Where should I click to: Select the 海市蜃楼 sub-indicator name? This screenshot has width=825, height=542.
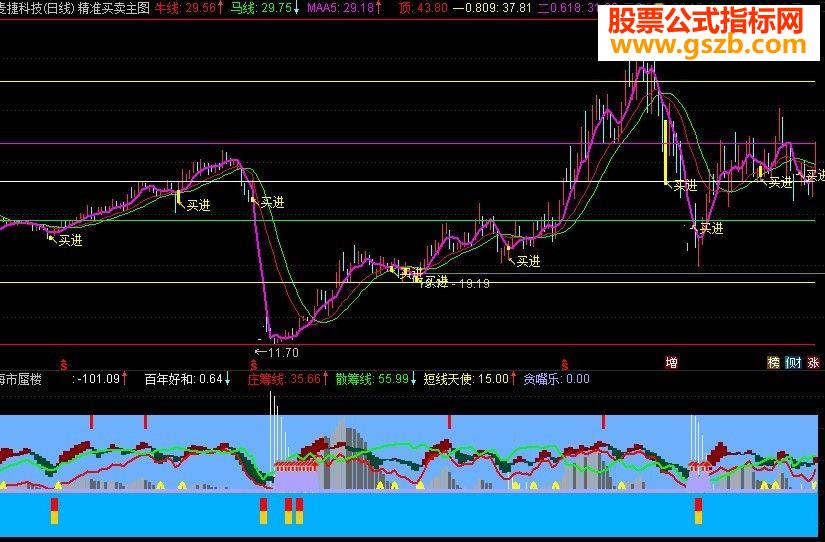coord(21,379)
